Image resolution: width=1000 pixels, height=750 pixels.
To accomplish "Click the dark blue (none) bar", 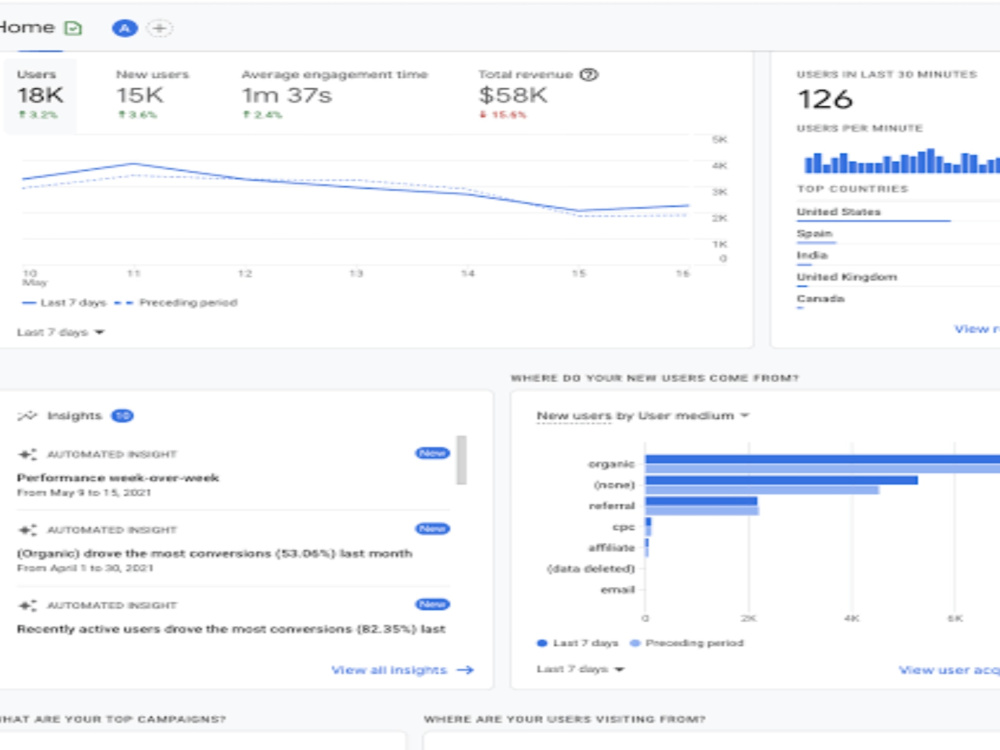I will pyautogui.click(x=782, y=480).
